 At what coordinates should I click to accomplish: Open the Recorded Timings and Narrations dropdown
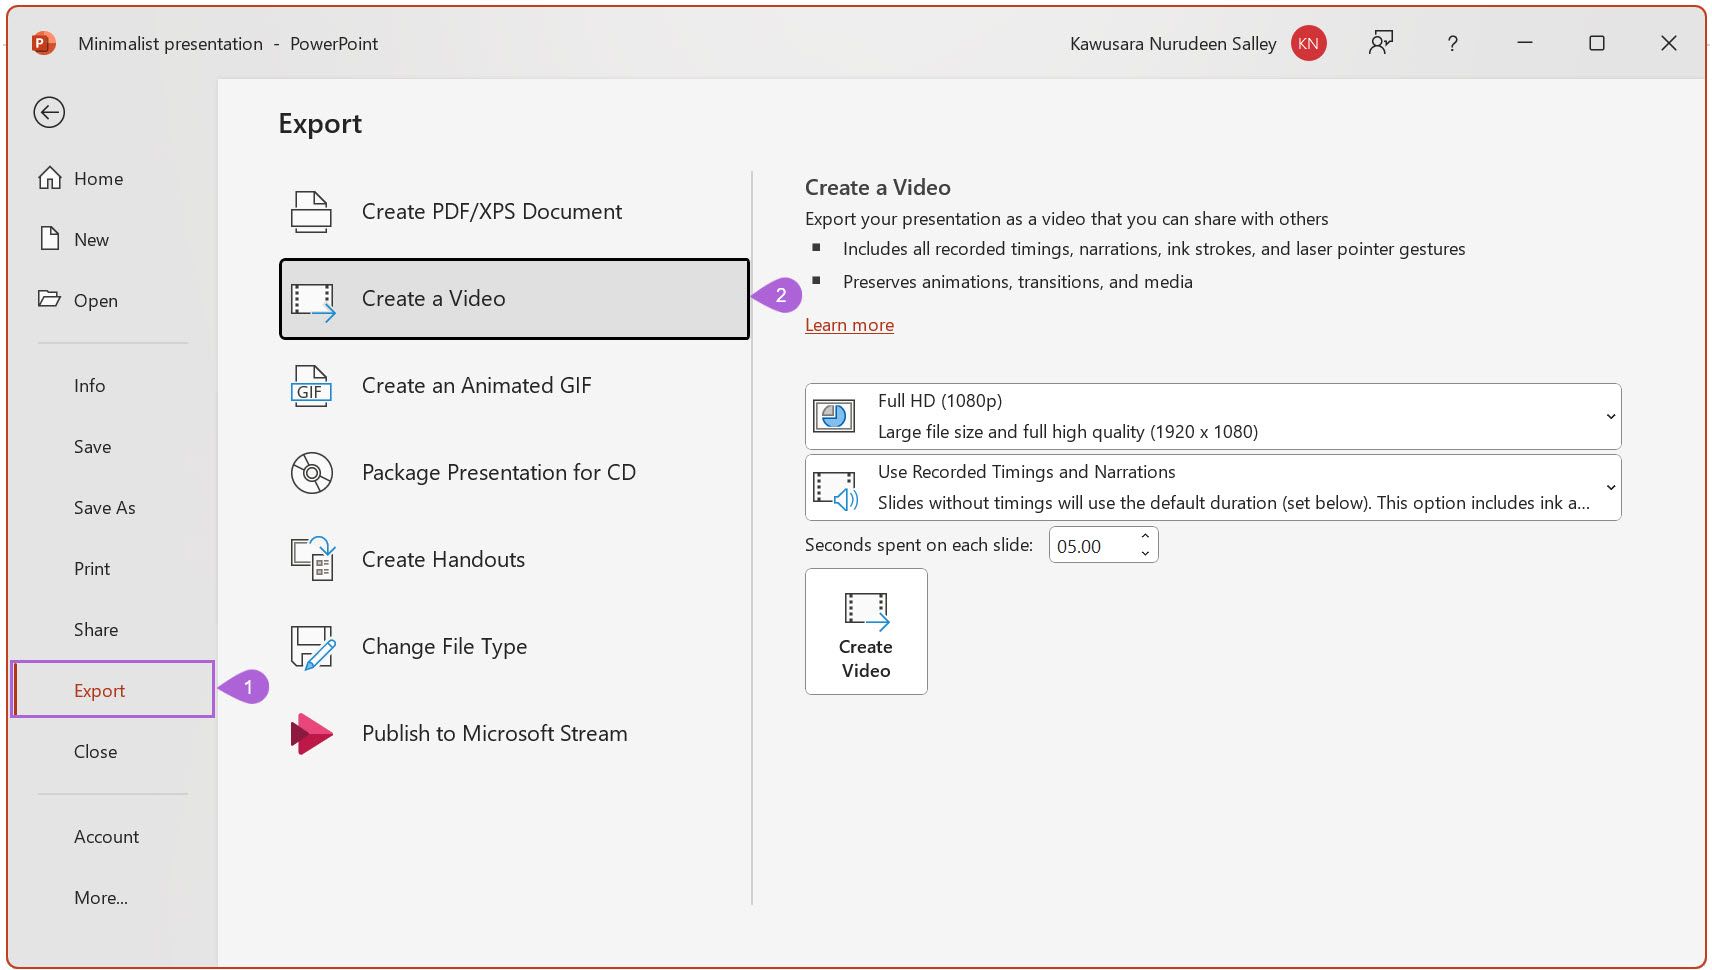1610,488
